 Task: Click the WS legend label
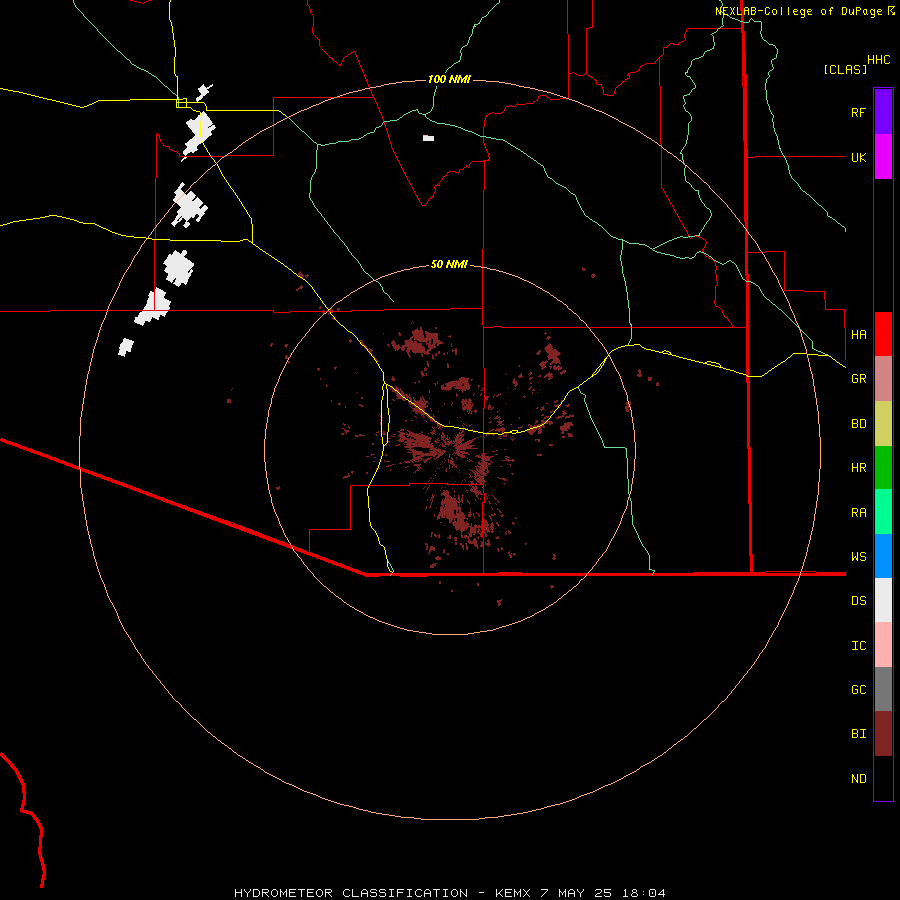(858, 557)
